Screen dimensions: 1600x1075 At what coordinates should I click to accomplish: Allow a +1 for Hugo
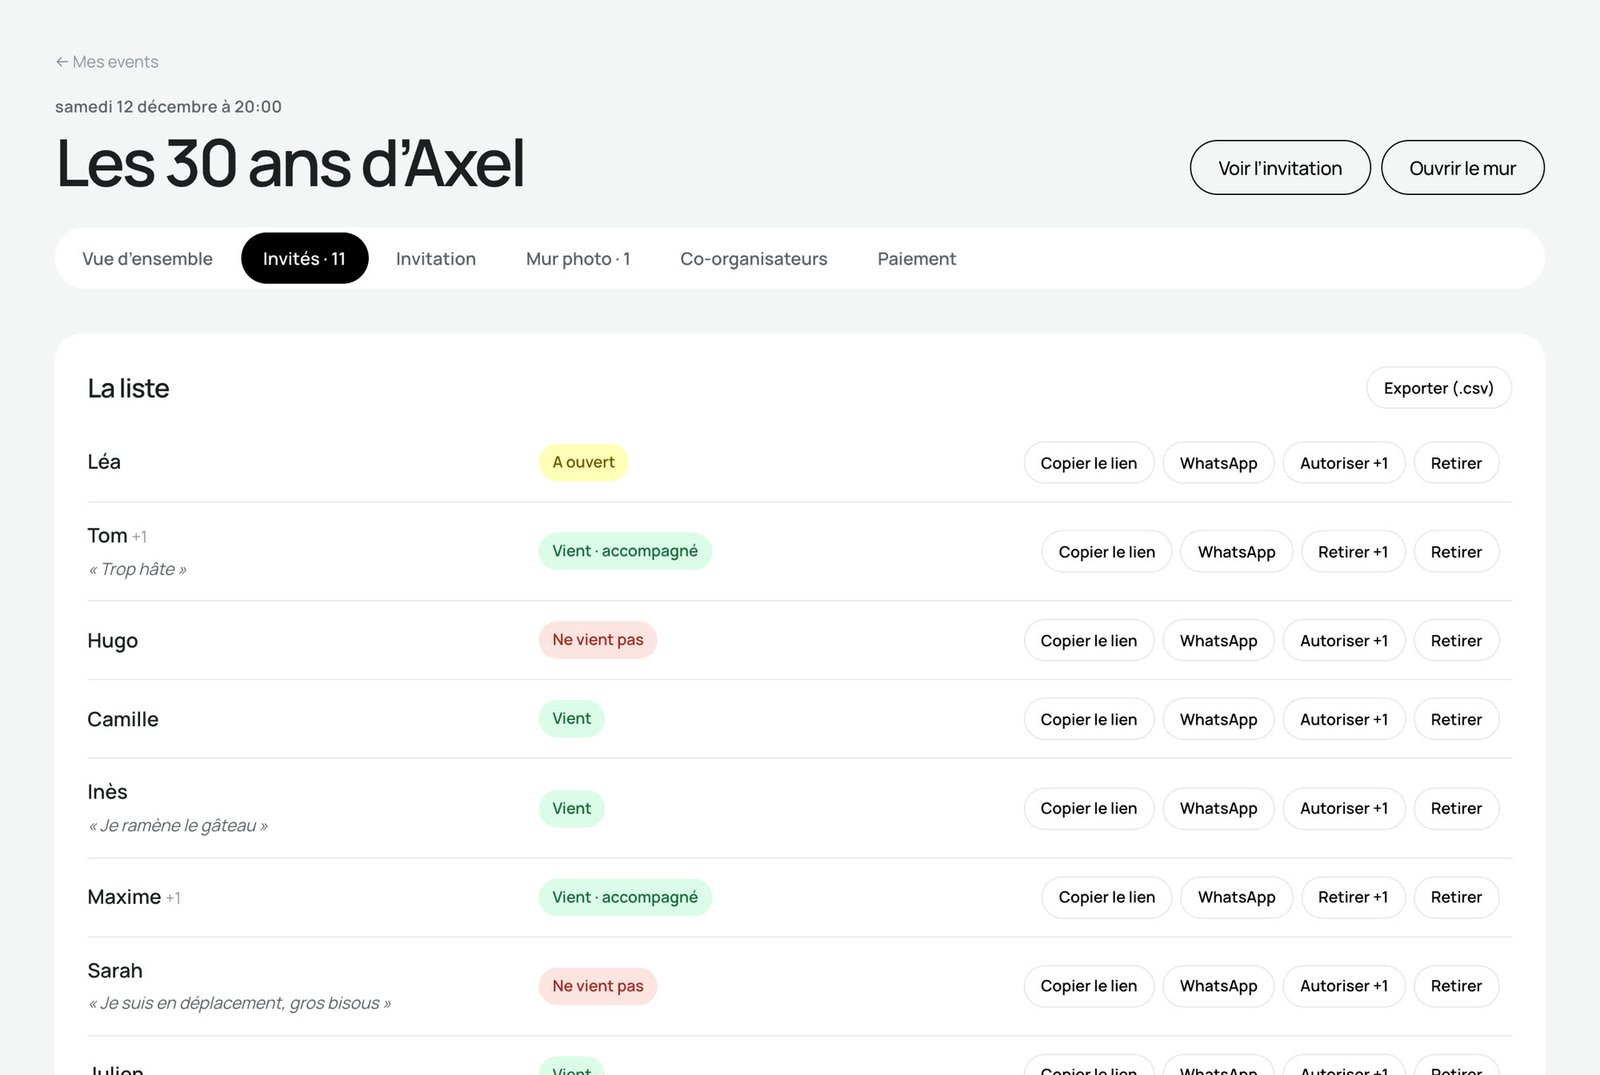pos(1344,641)
